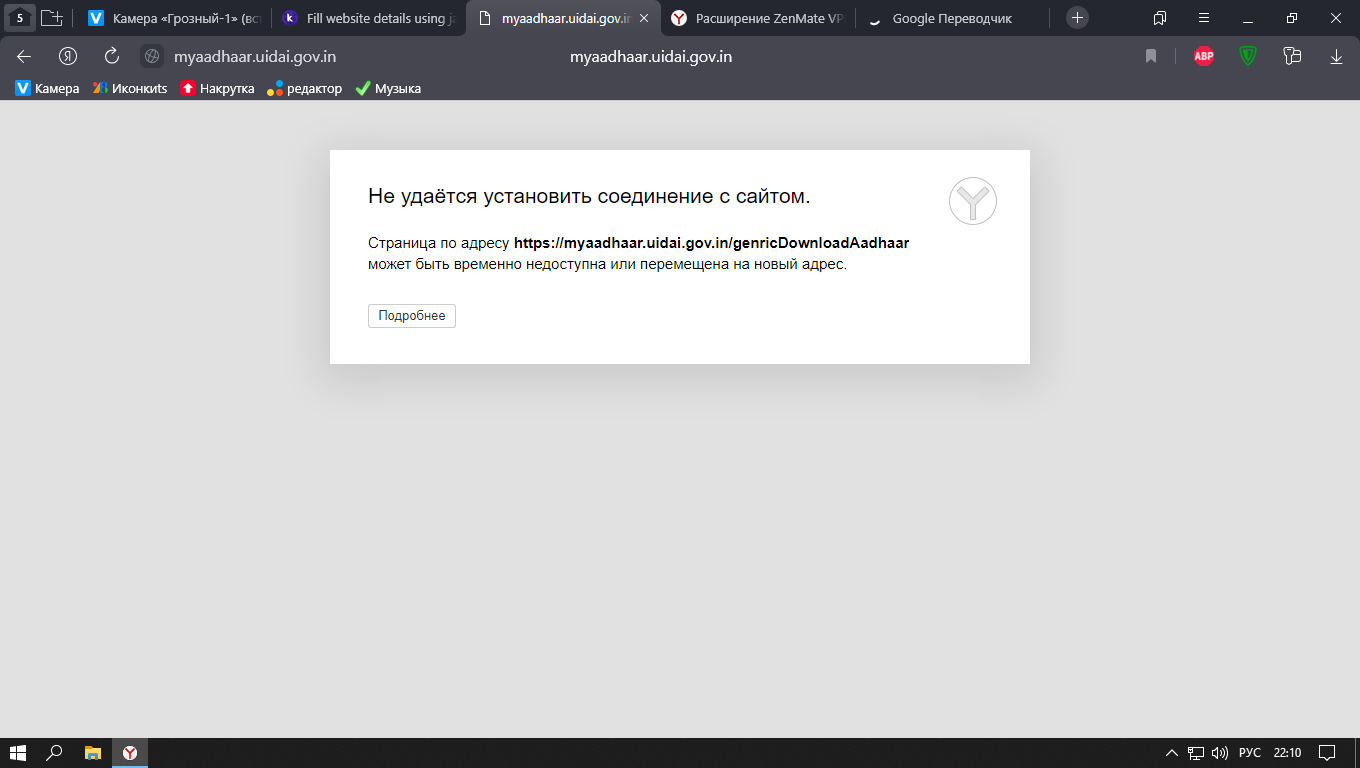The width and height of the screenshot is (1360, 768).
Task: Click the site info icon in address bar
Action: [152, 57]
